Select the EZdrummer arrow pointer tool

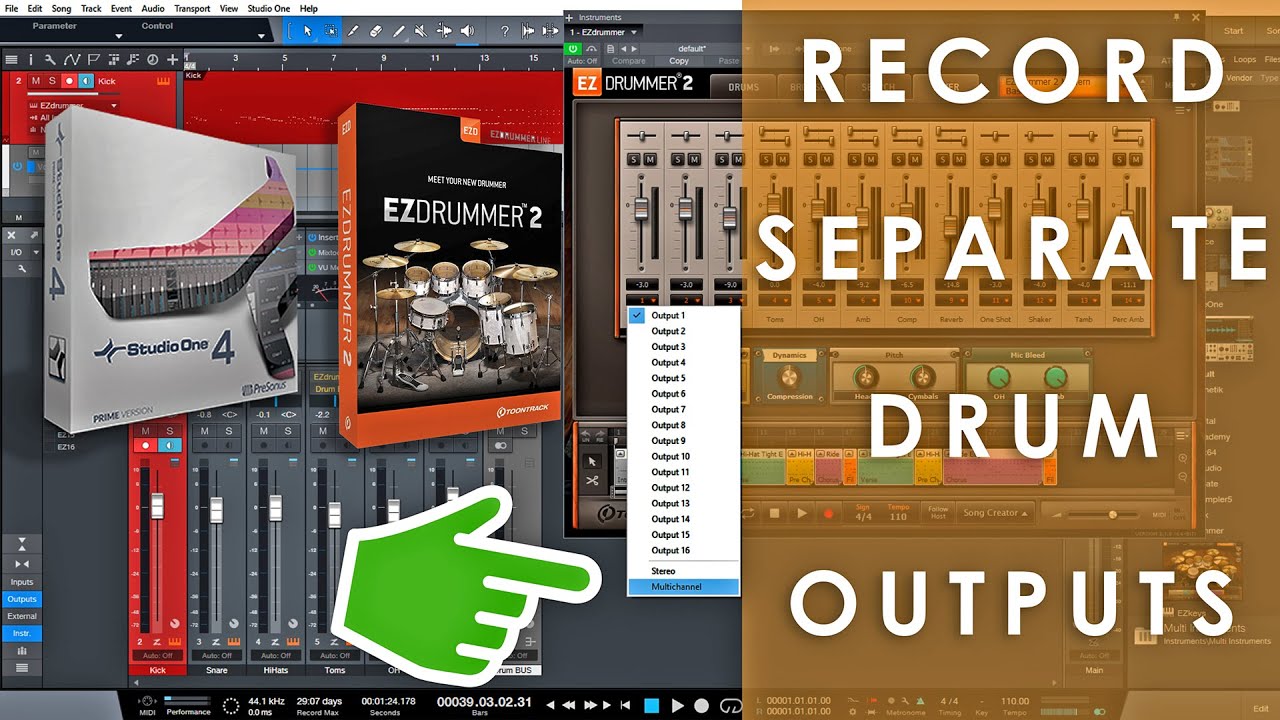click(592, 461)
